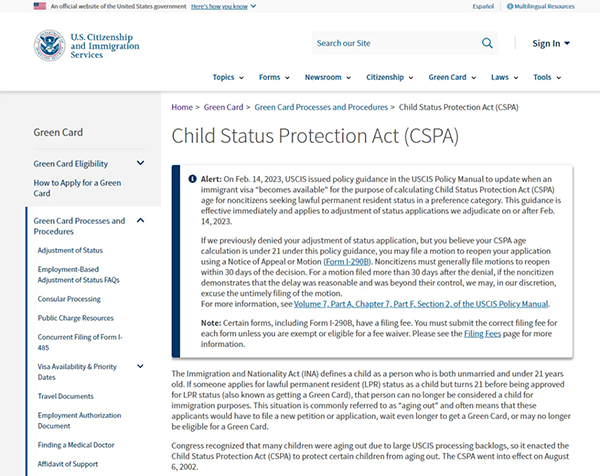This screenshot has width=600, height=476.
Task: Click the U.S. Citizenship and Immigration Services wordmark
Action: (x=105, y=46)
